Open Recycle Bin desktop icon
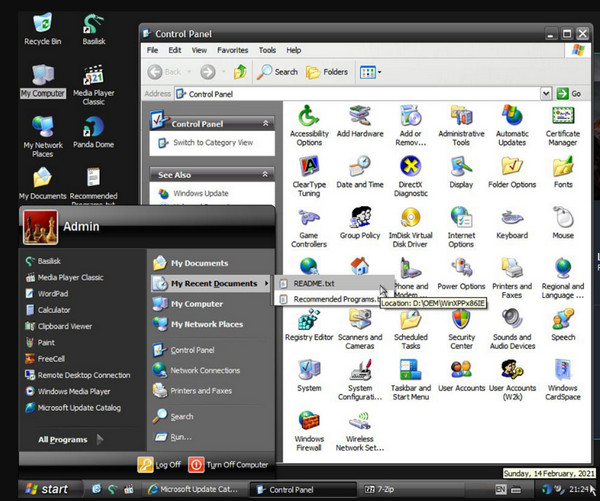The width and height of the screenshot is (600, 501). point(42,29)
